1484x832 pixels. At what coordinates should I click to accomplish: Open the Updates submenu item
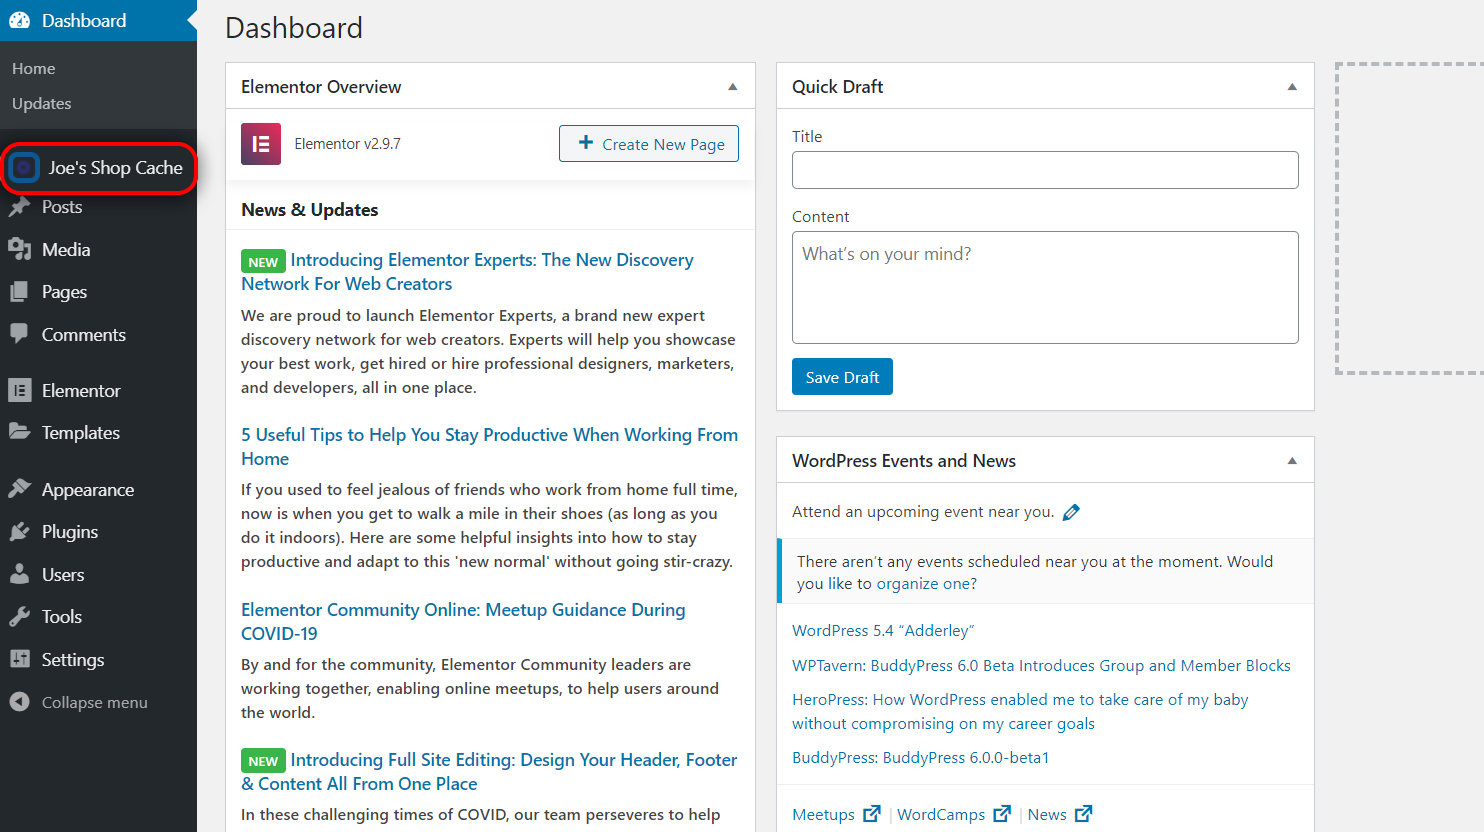[42, 103]
